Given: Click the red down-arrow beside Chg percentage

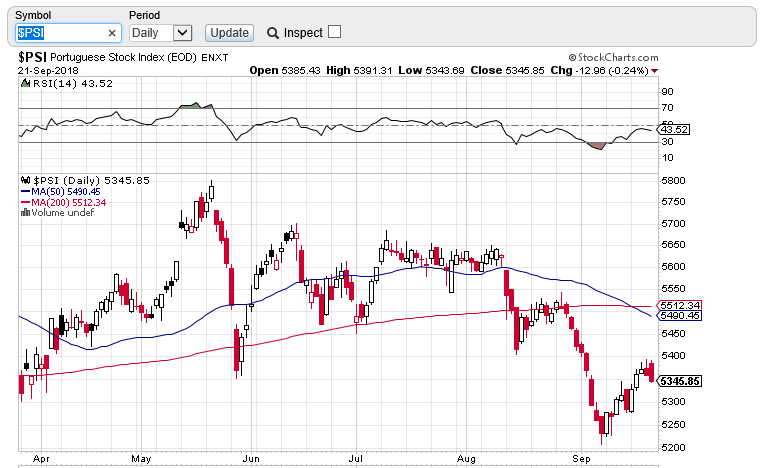Looking at the screenshot, I should click(654, 71).
